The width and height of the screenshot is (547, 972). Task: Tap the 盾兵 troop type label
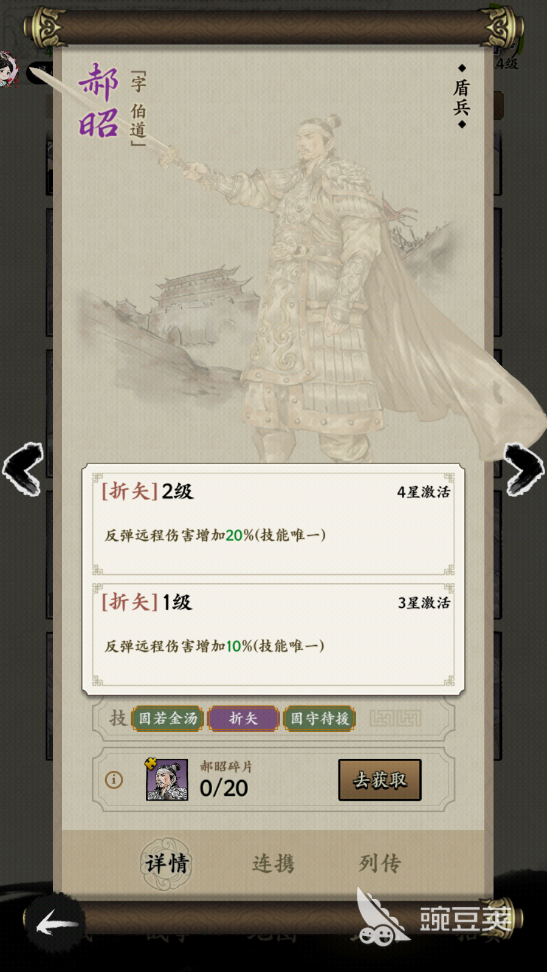[461, 97]
